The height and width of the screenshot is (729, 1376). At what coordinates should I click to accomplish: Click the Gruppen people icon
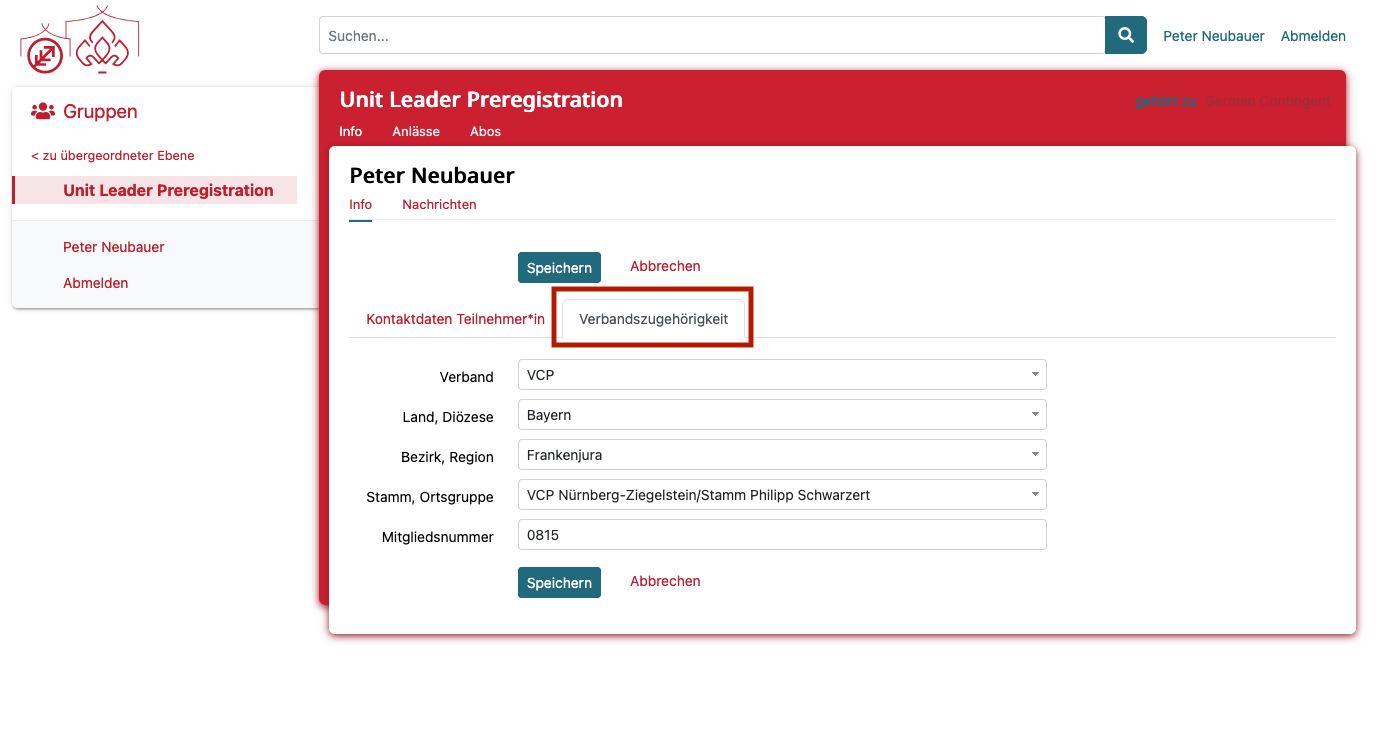click(x=43, y=111)
